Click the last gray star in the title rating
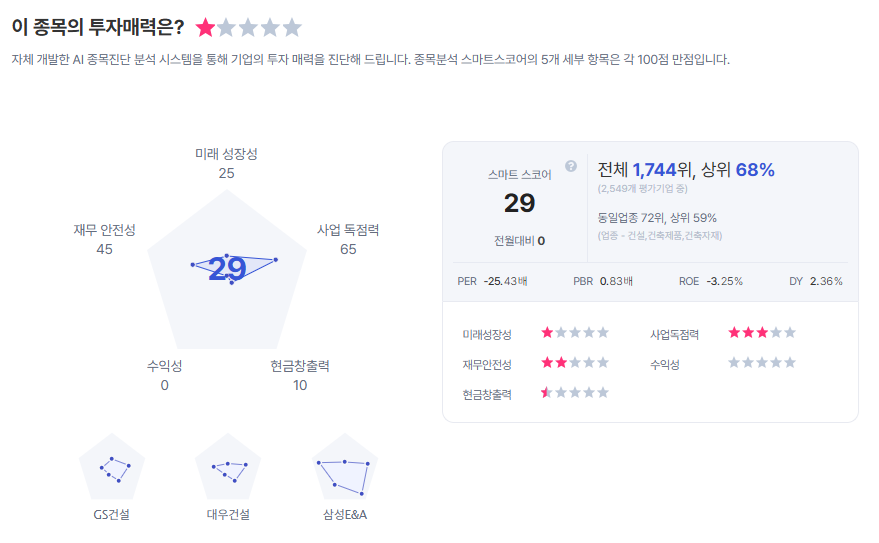The height and width of the screenshot is (543, 879). (x=292, y=27)
